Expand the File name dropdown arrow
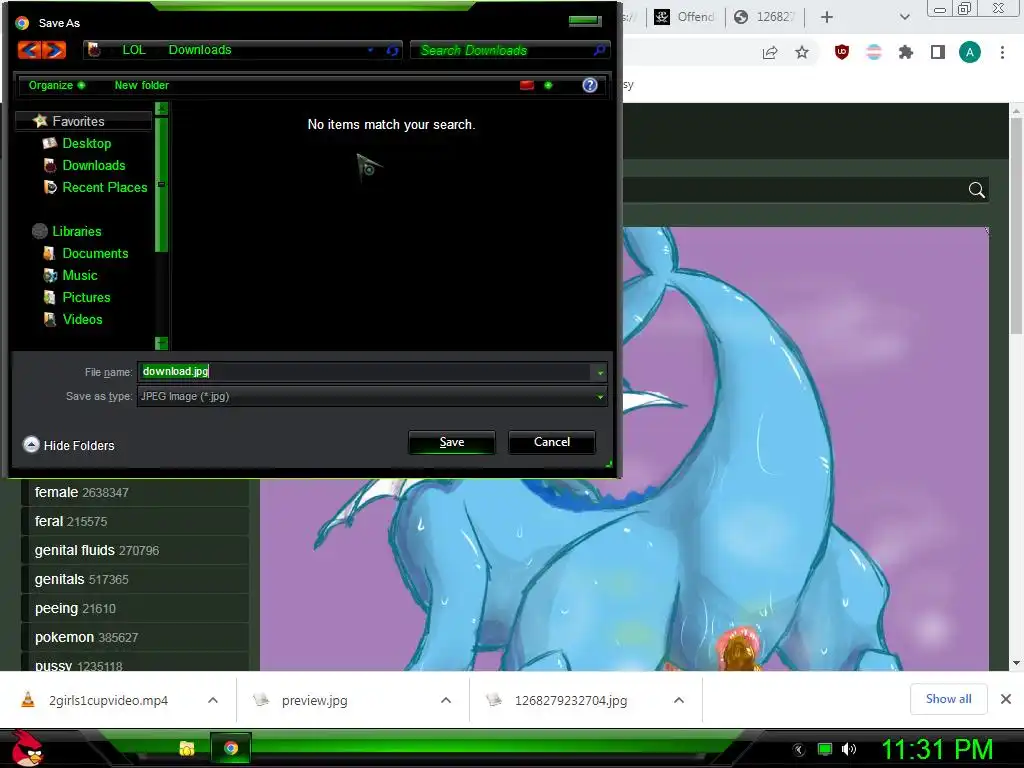1024x768 pixels. pos(600,373)
